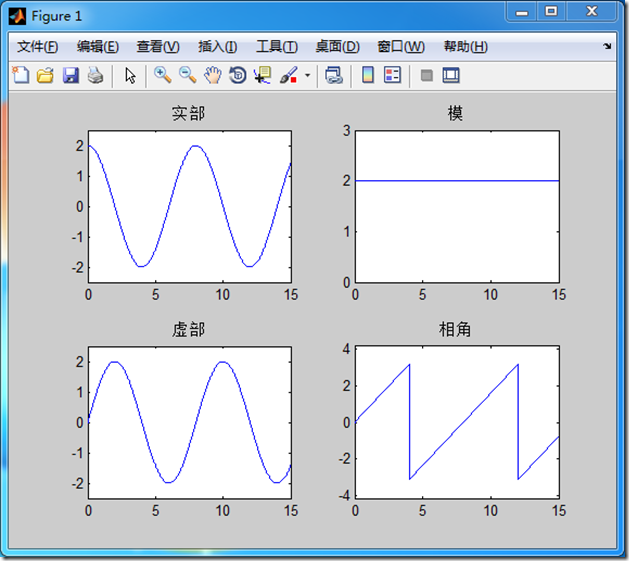Select the Brush data tool
Screen dimensions: 629x561
(288, 75)
